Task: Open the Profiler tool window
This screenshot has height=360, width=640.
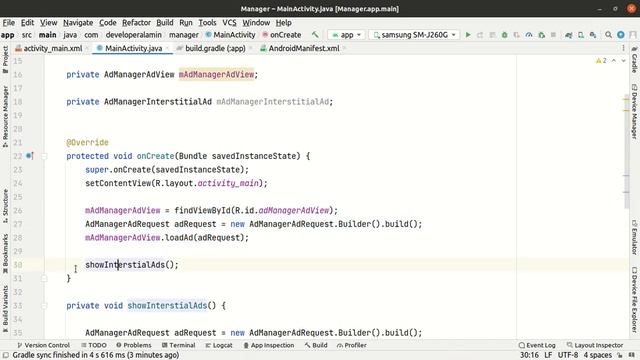Action: (351, 345)
